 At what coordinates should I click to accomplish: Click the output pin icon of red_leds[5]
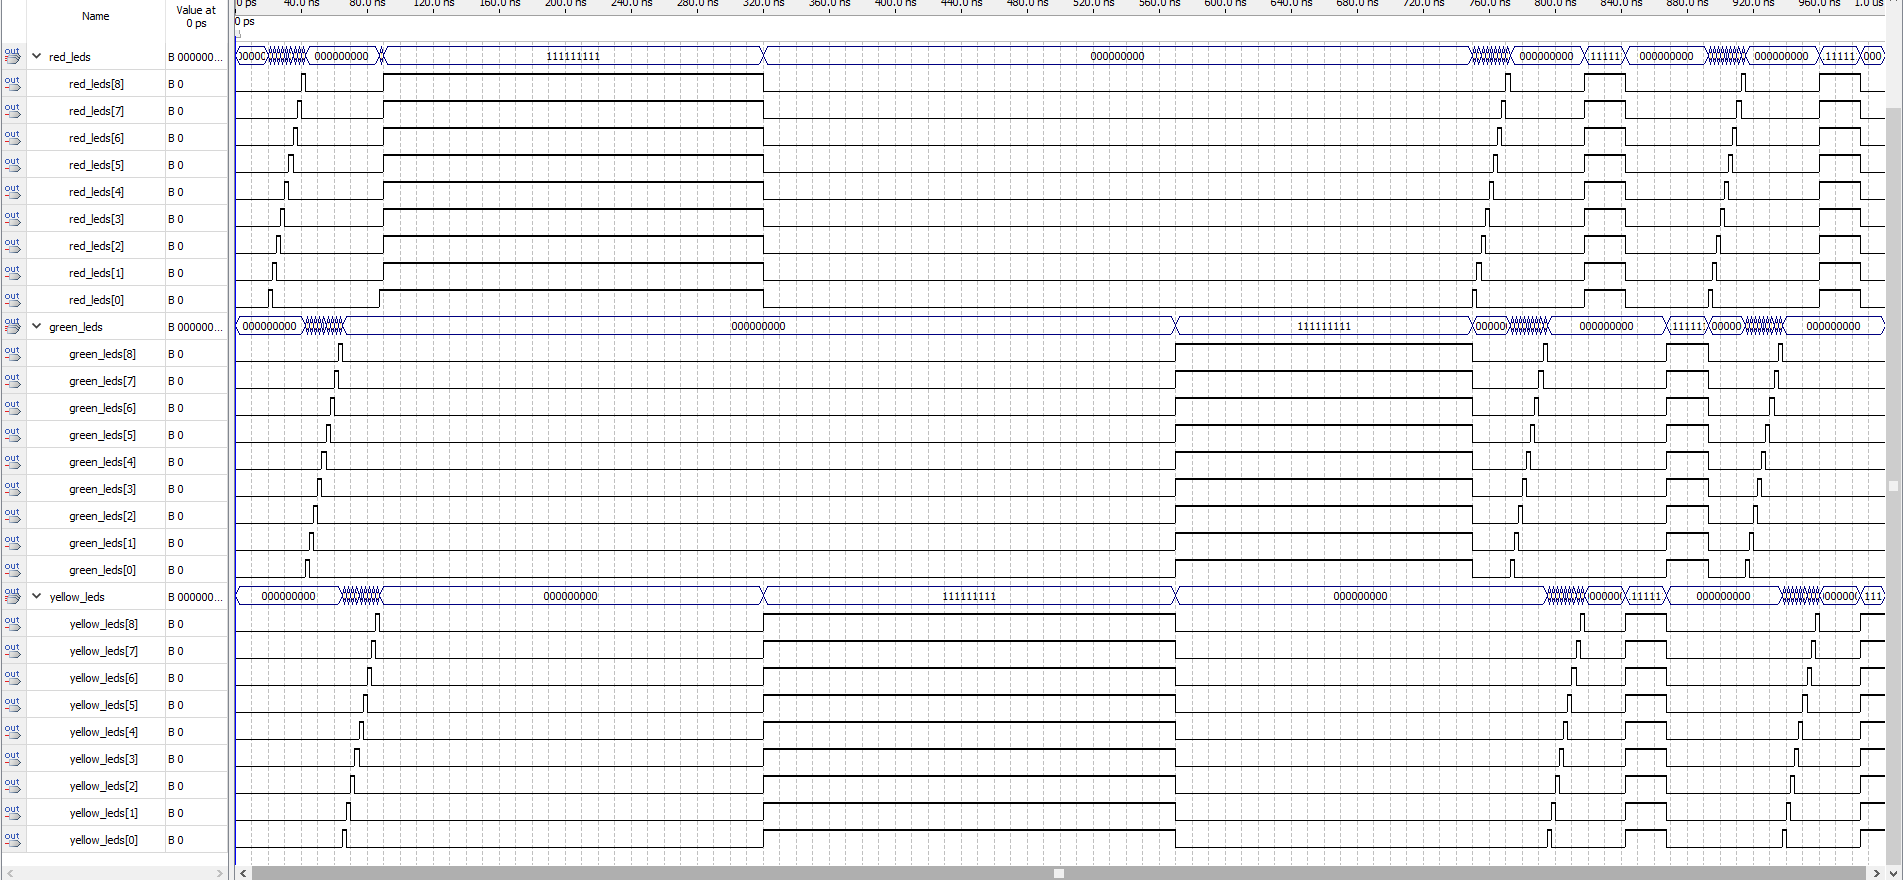tap(12, 164)
